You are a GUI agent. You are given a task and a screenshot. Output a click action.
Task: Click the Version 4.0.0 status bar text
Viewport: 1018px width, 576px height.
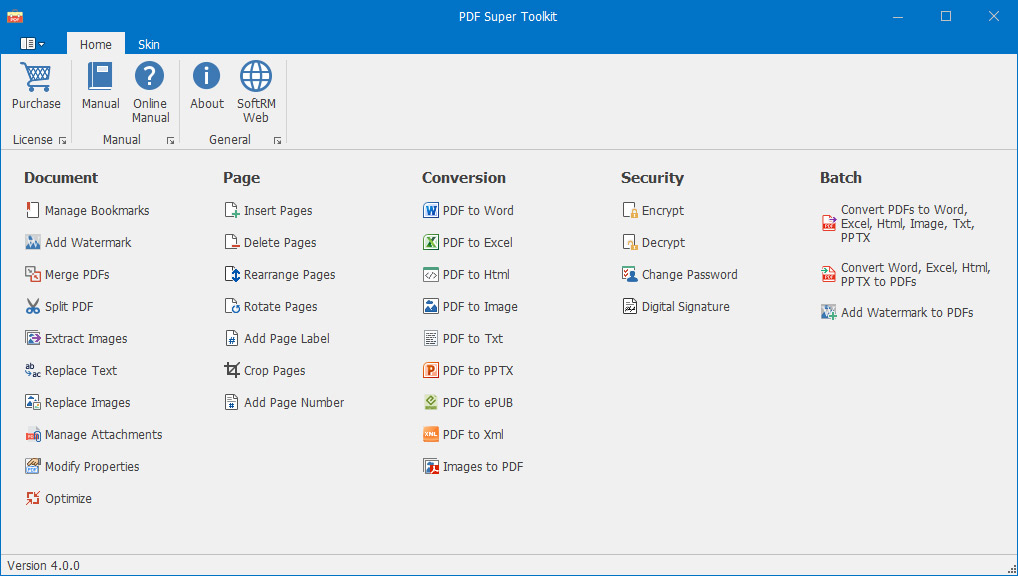43,565
